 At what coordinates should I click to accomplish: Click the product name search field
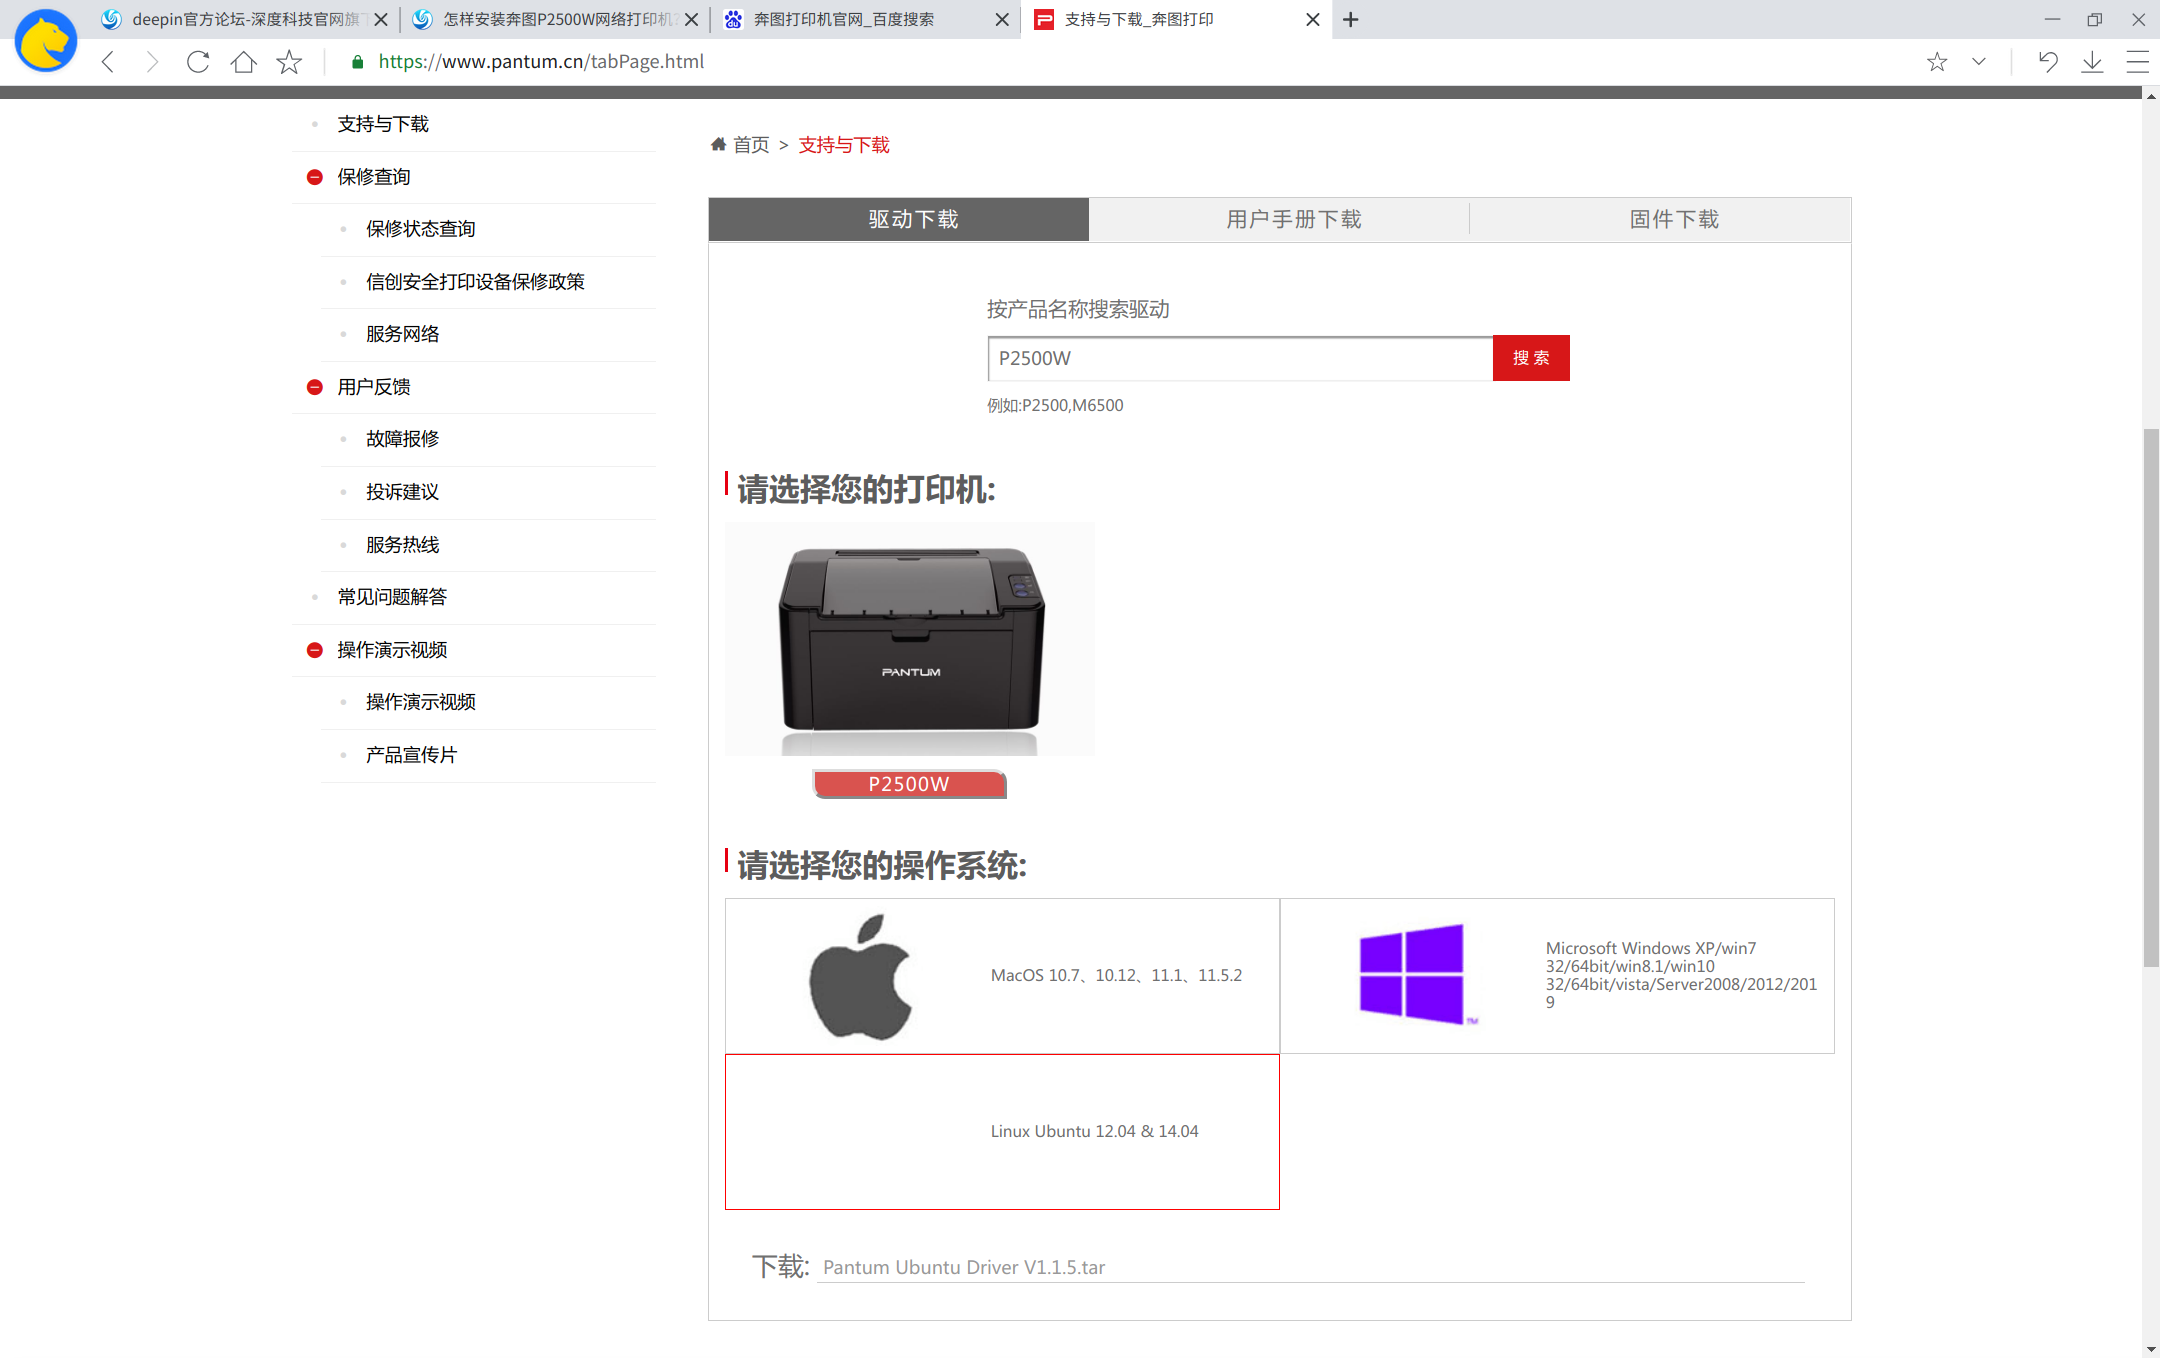tap(1239, 358)
